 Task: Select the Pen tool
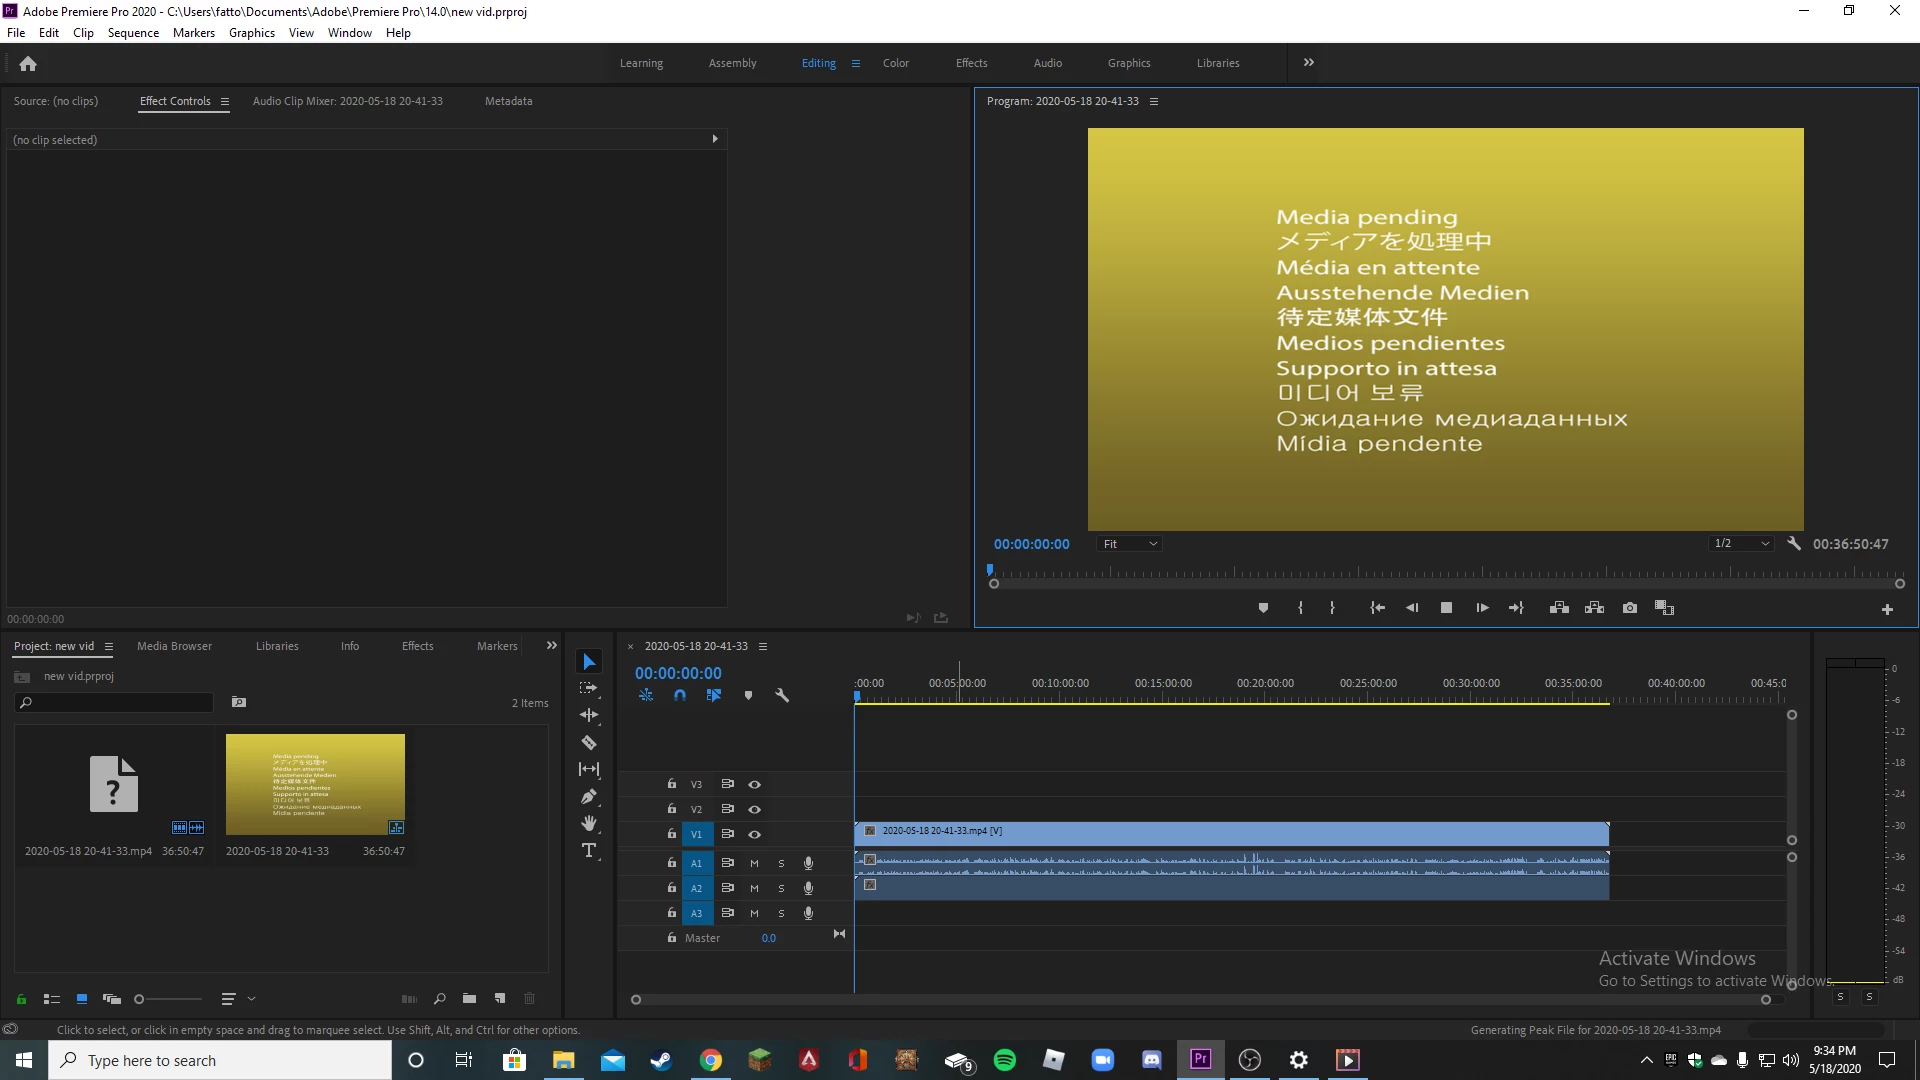(589, 797)
